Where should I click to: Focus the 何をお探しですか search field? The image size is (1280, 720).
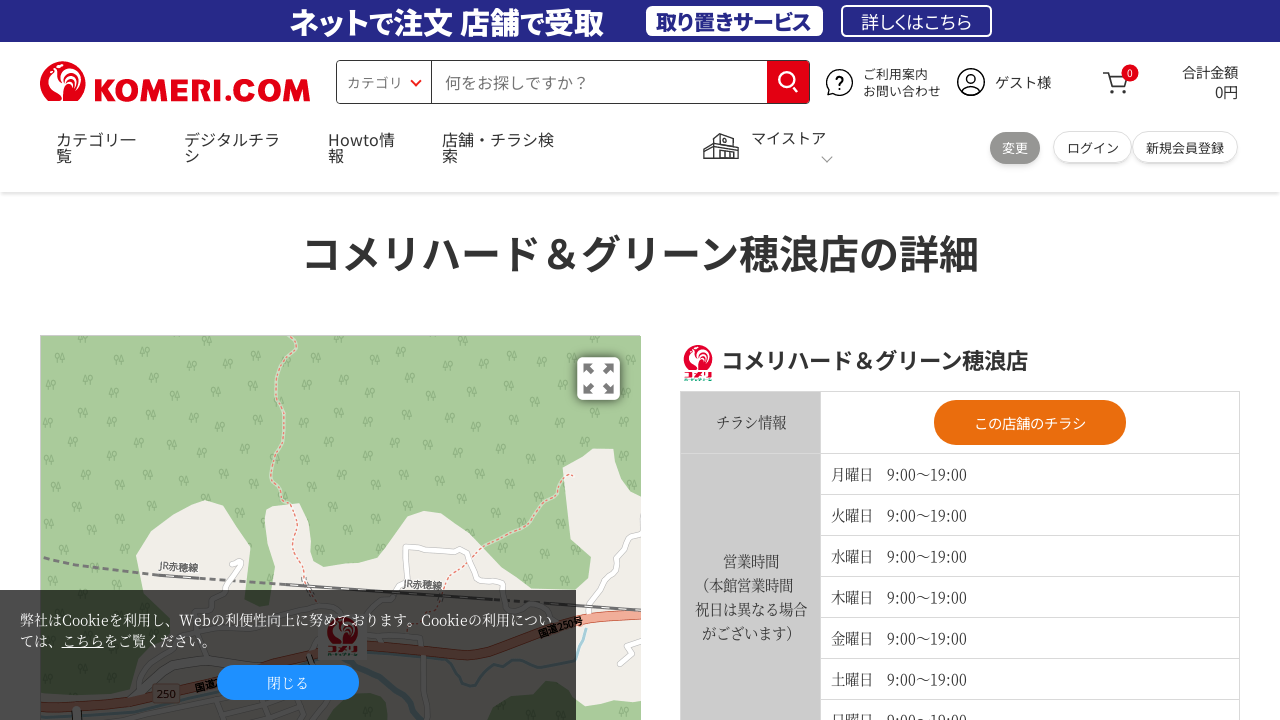pos(599,82)
